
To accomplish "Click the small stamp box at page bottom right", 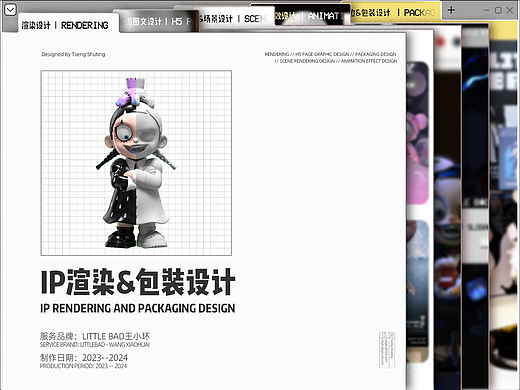I will (387, 350).
